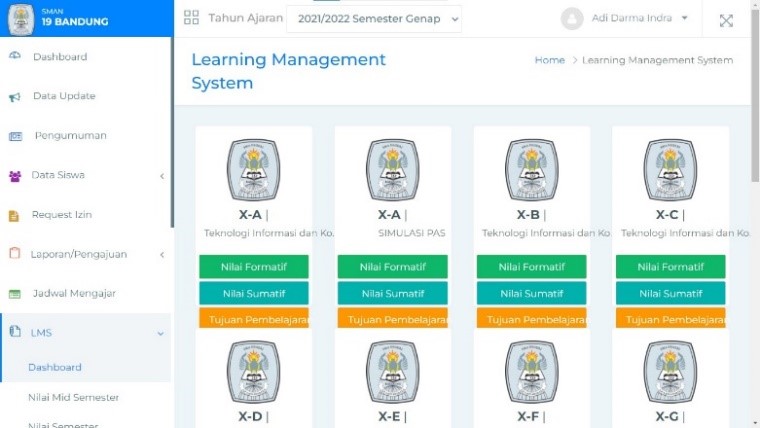Click the Request Izin document icon
The image size is (760, 428).
tap(15, 215)
